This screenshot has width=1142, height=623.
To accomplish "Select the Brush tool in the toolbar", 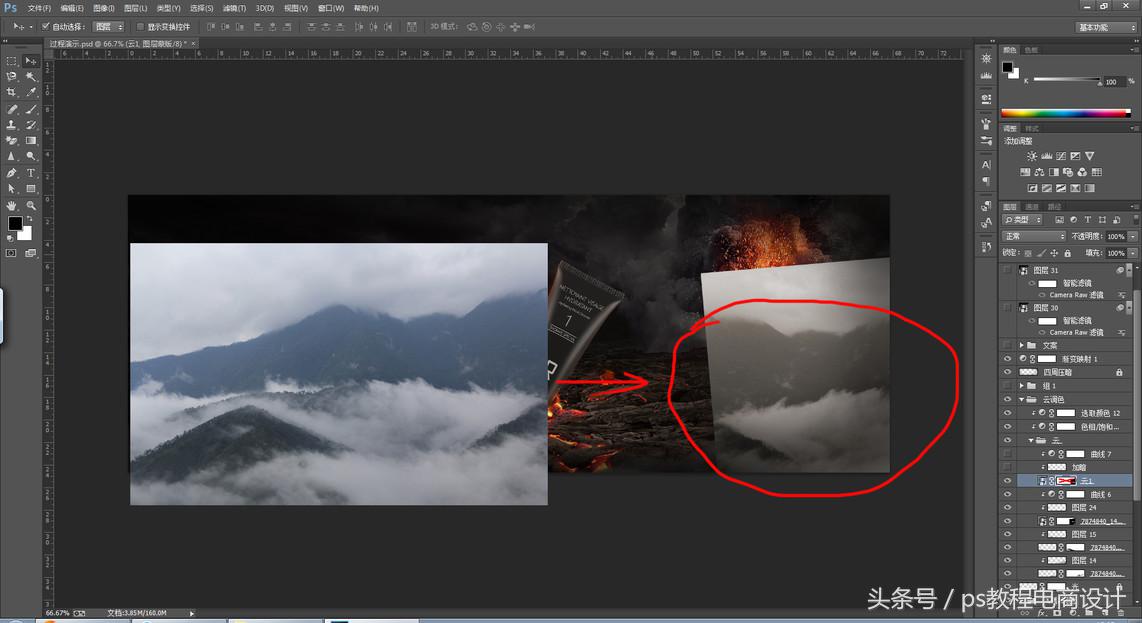I will coord(30,109).
